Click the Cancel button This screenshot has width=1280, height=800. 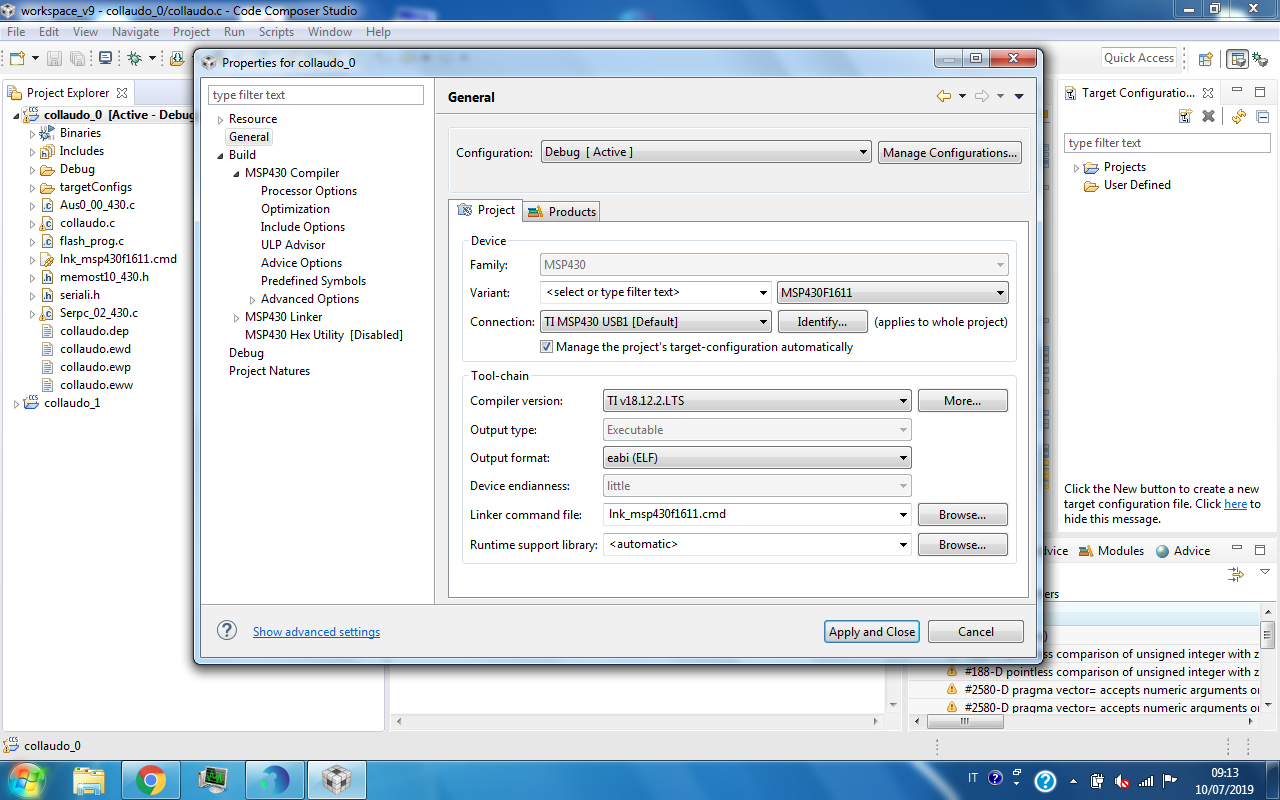tap(976, 632)
